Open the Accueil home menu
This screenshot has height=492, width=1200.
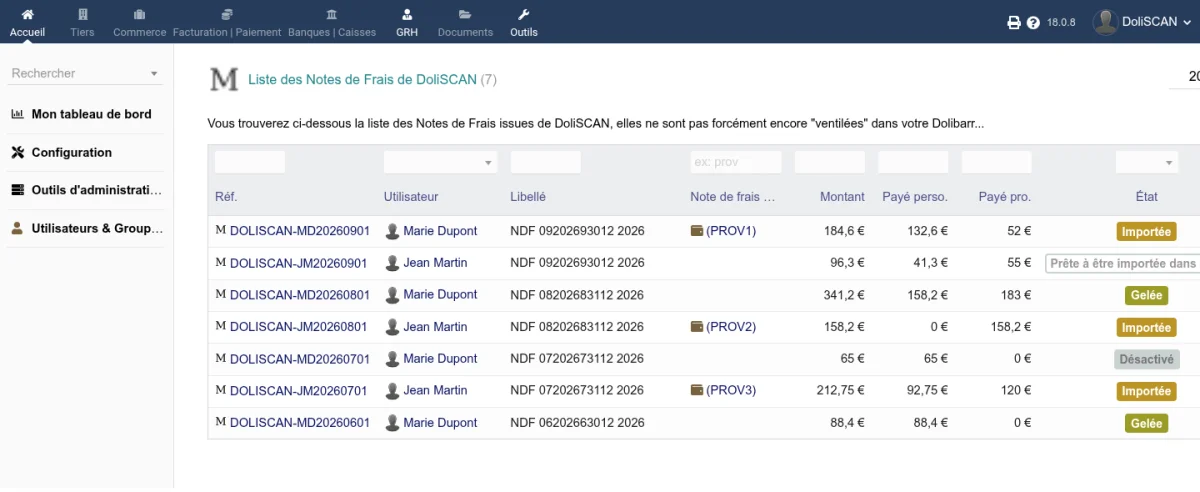27,22
